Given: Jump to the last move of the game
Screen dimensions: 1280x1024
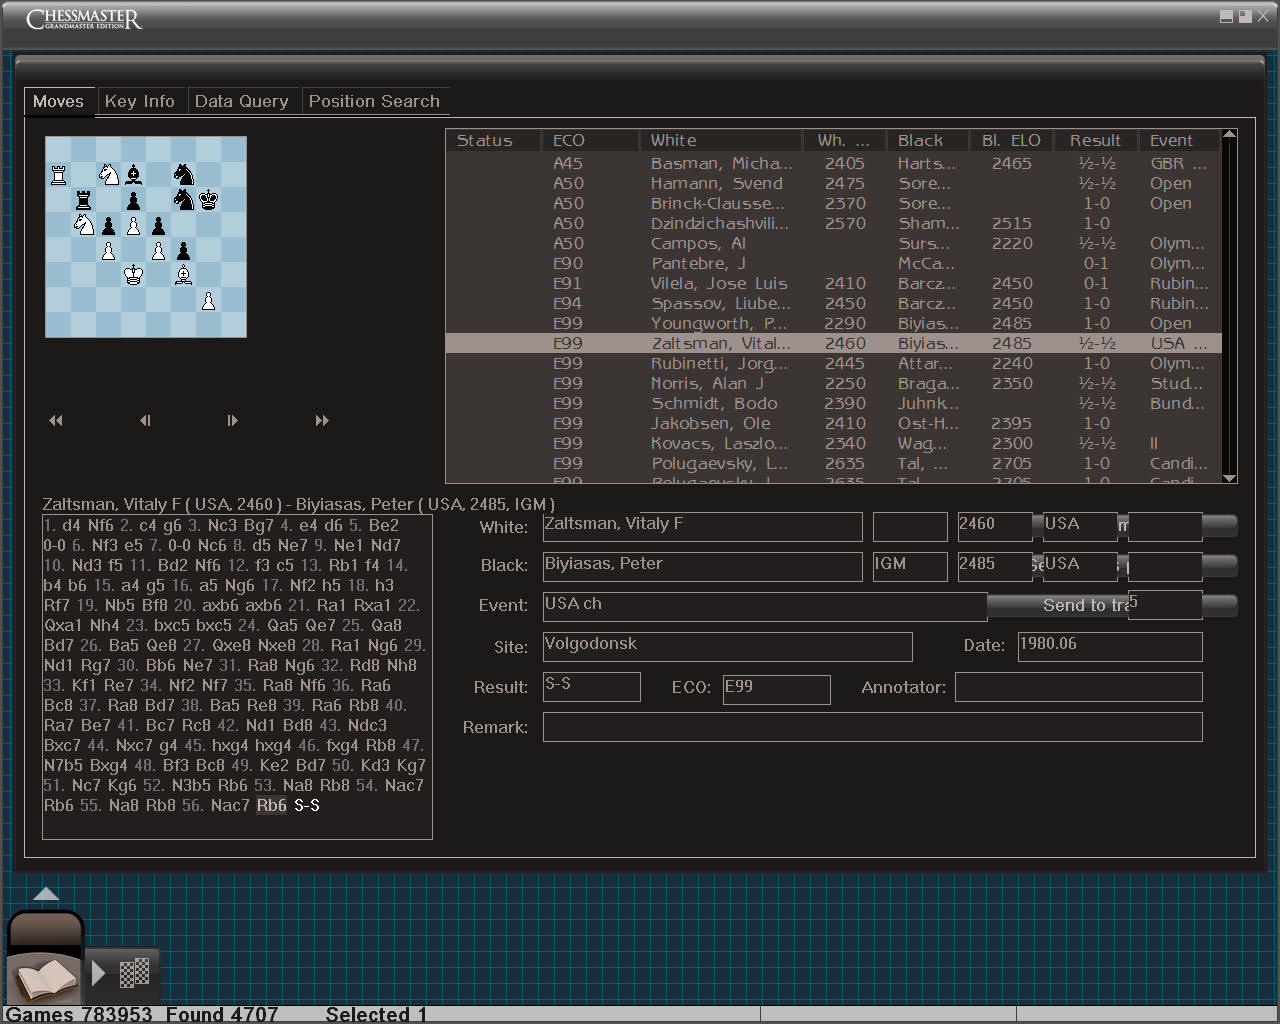Looking at the screenshot, I should [321, 421].
